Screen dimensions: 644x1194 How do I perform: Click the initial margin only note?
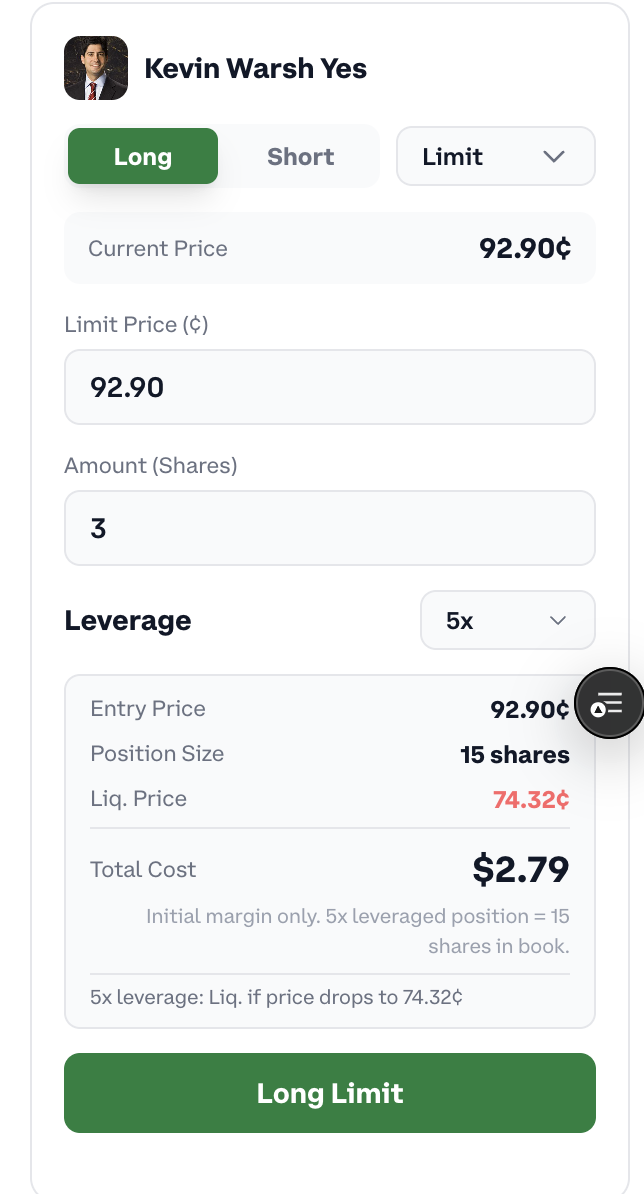click(358, 931)
